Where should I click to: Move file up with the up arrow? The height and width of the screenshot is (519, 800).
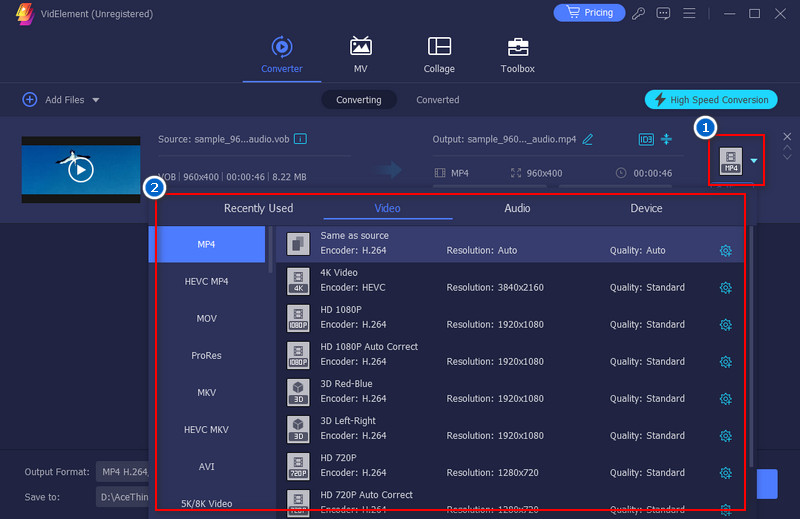tap(787, 147)
